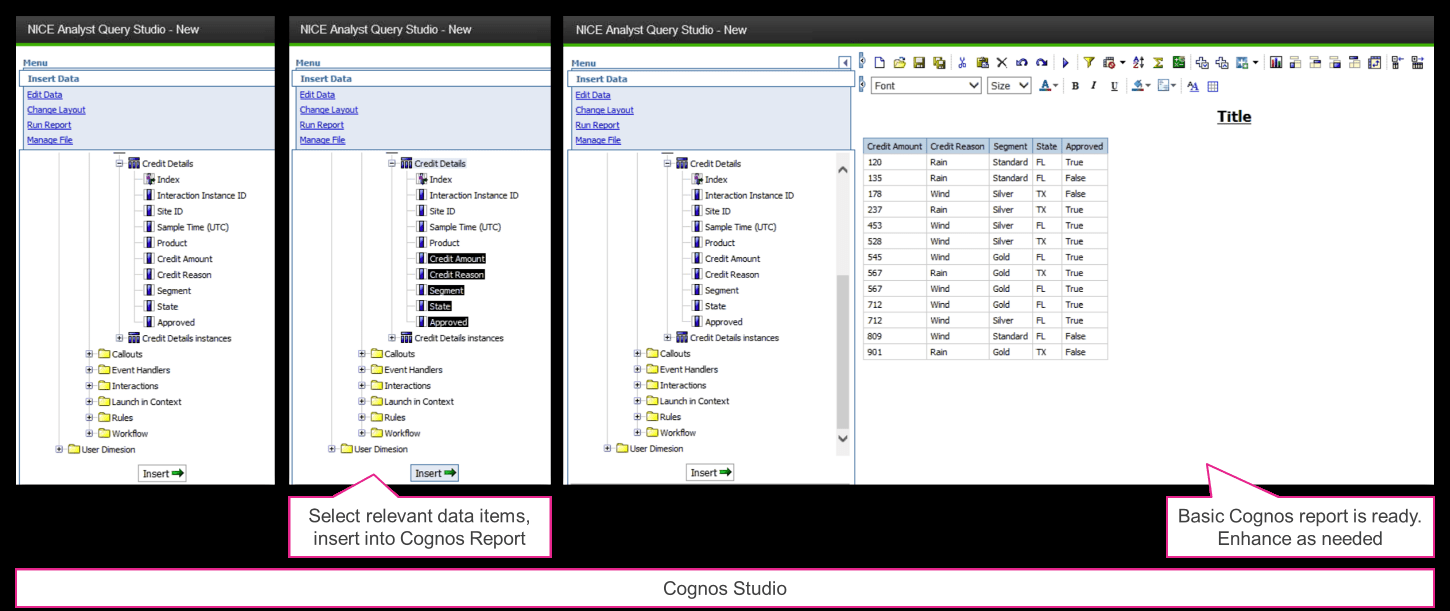
Task: Open the font color picker
Action: click(x=1048, y=86)
